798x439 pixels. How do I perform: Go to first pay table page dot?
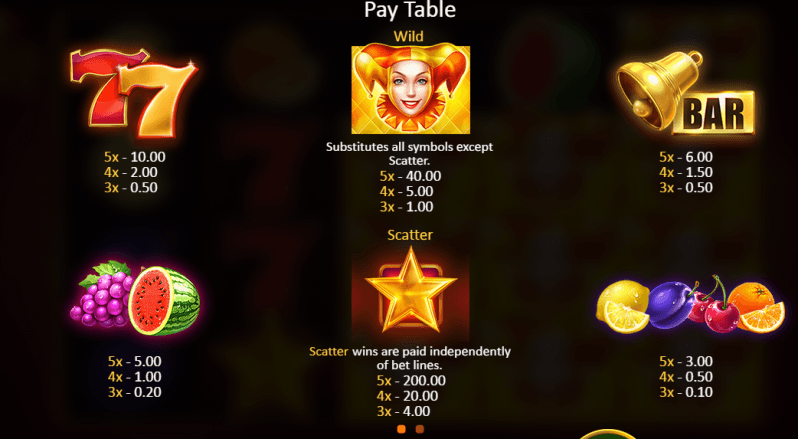401,429
